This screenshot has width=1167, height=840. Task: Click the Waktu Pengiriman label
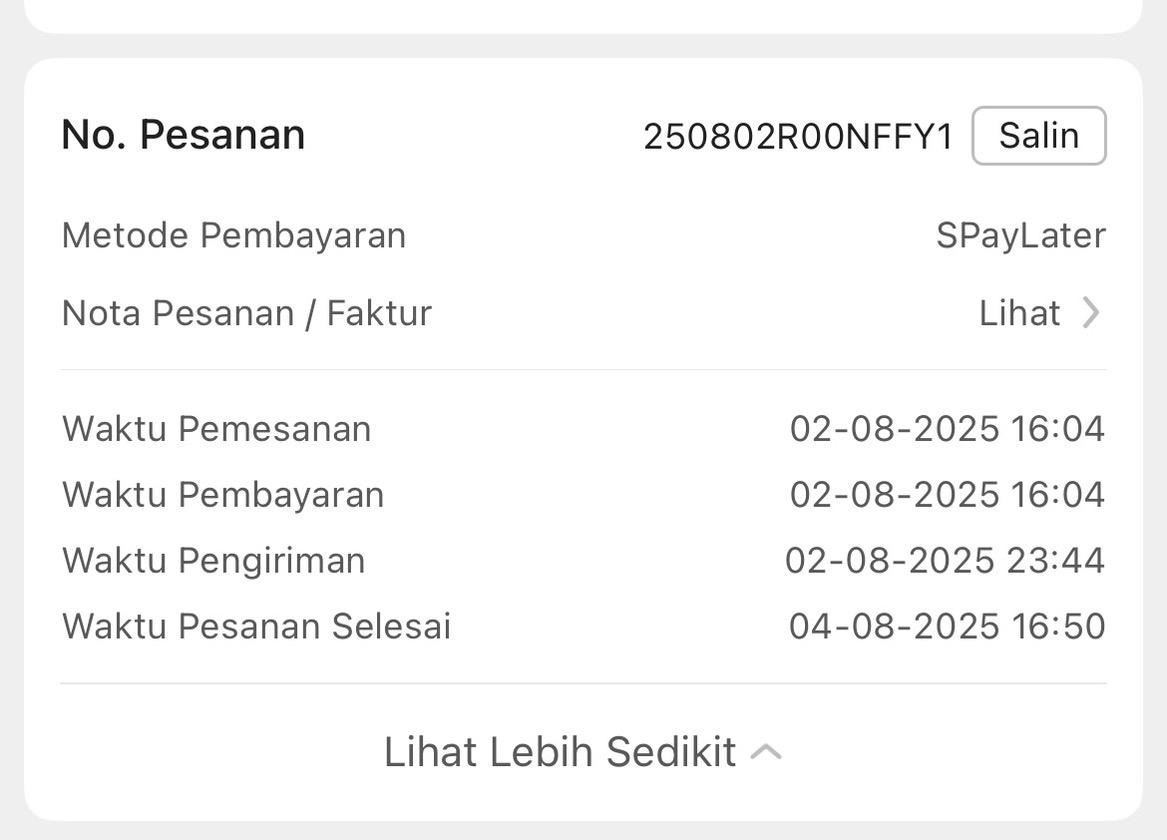tap(214, 560)
